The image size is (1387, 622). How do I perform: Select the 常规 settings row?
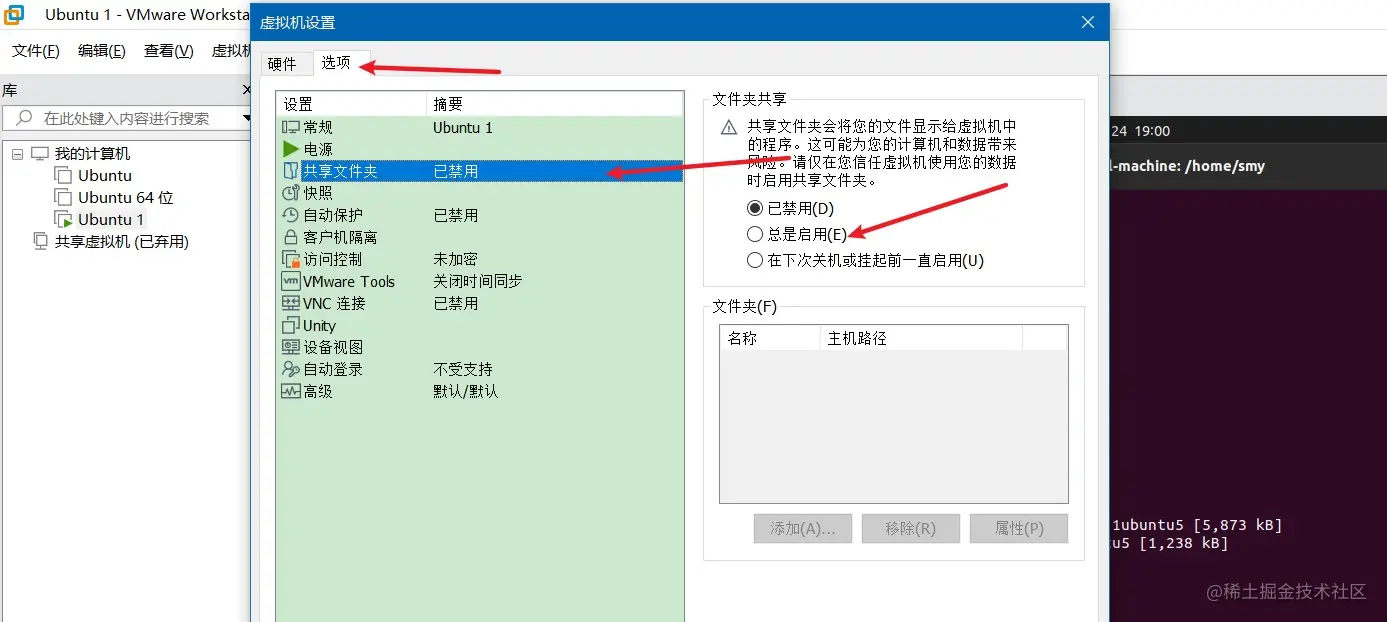(x=480, y=127)
